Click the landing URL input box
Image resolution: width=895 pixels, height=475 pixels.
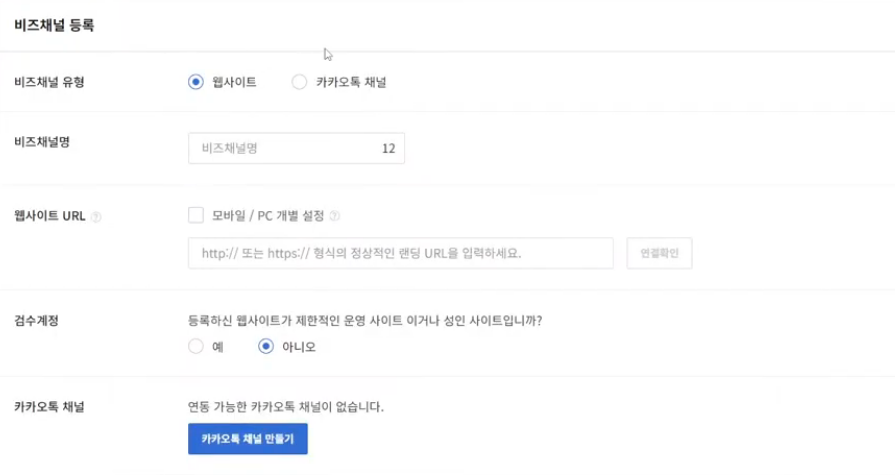click(400, 253)
